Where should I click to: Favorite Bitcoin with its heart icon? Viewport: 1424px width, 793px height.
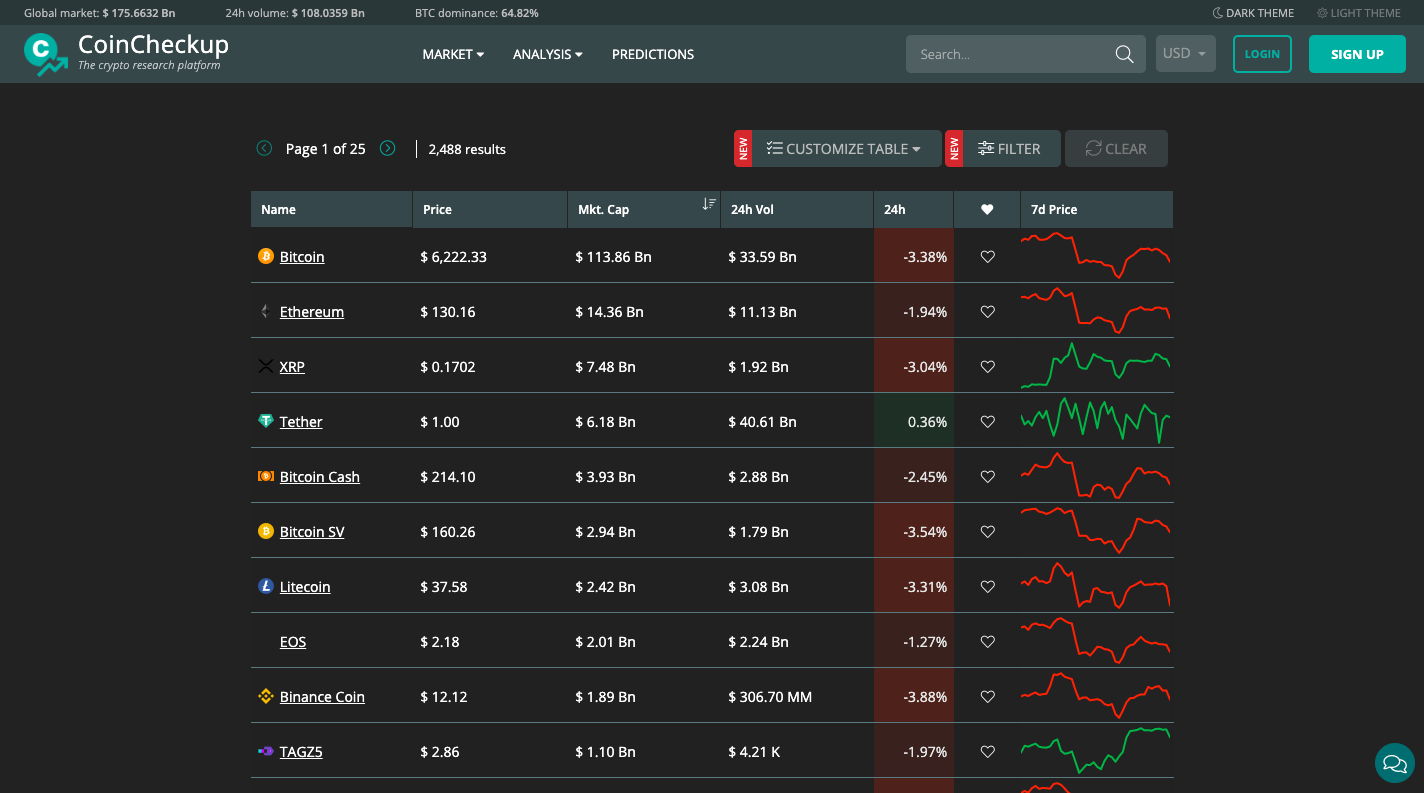click(x=988, y=257)
